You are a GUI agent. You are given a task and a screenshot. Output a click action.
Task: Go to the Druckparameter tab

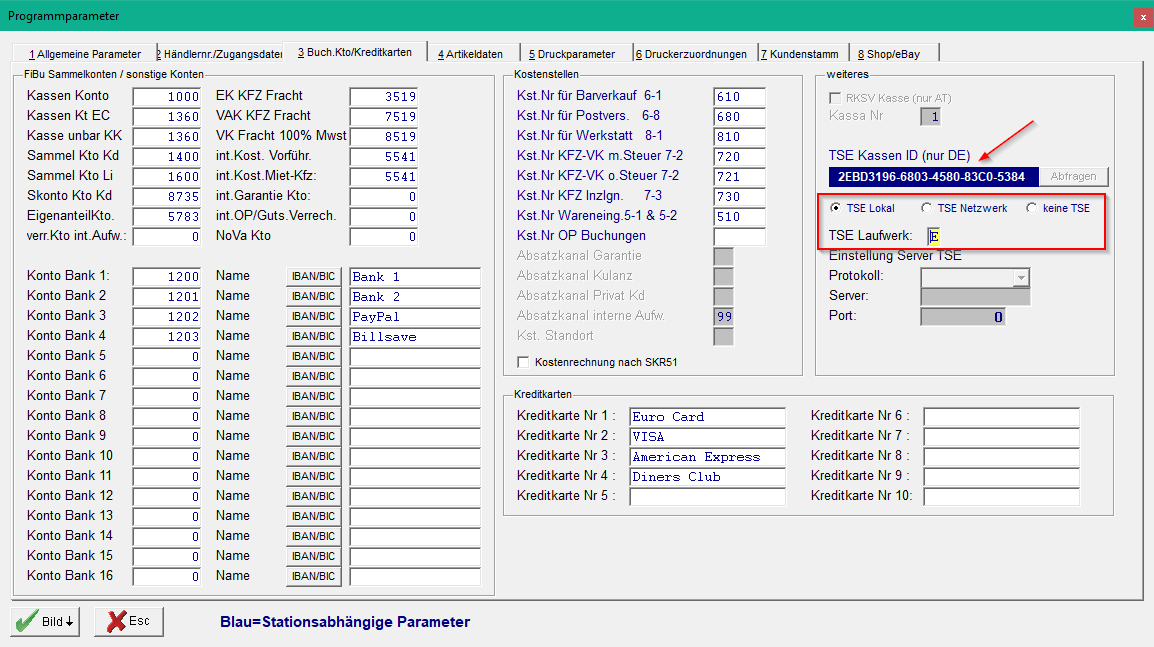coord(572,54)
